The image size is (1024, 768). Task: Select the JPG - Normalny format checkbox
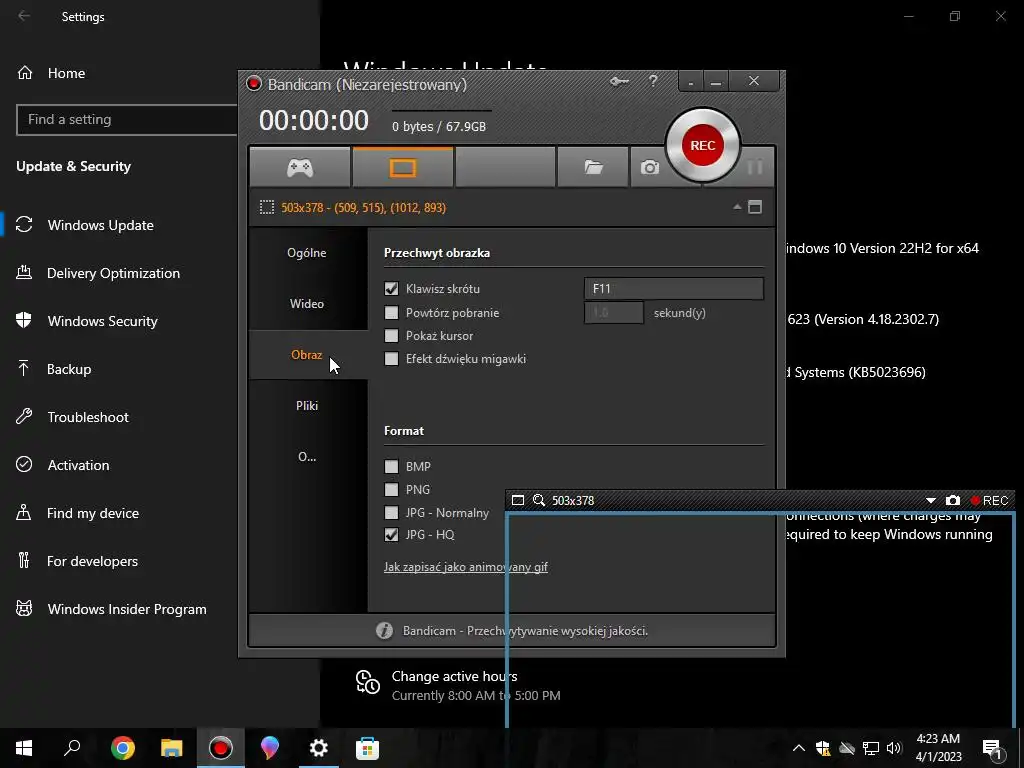point(391,513)
